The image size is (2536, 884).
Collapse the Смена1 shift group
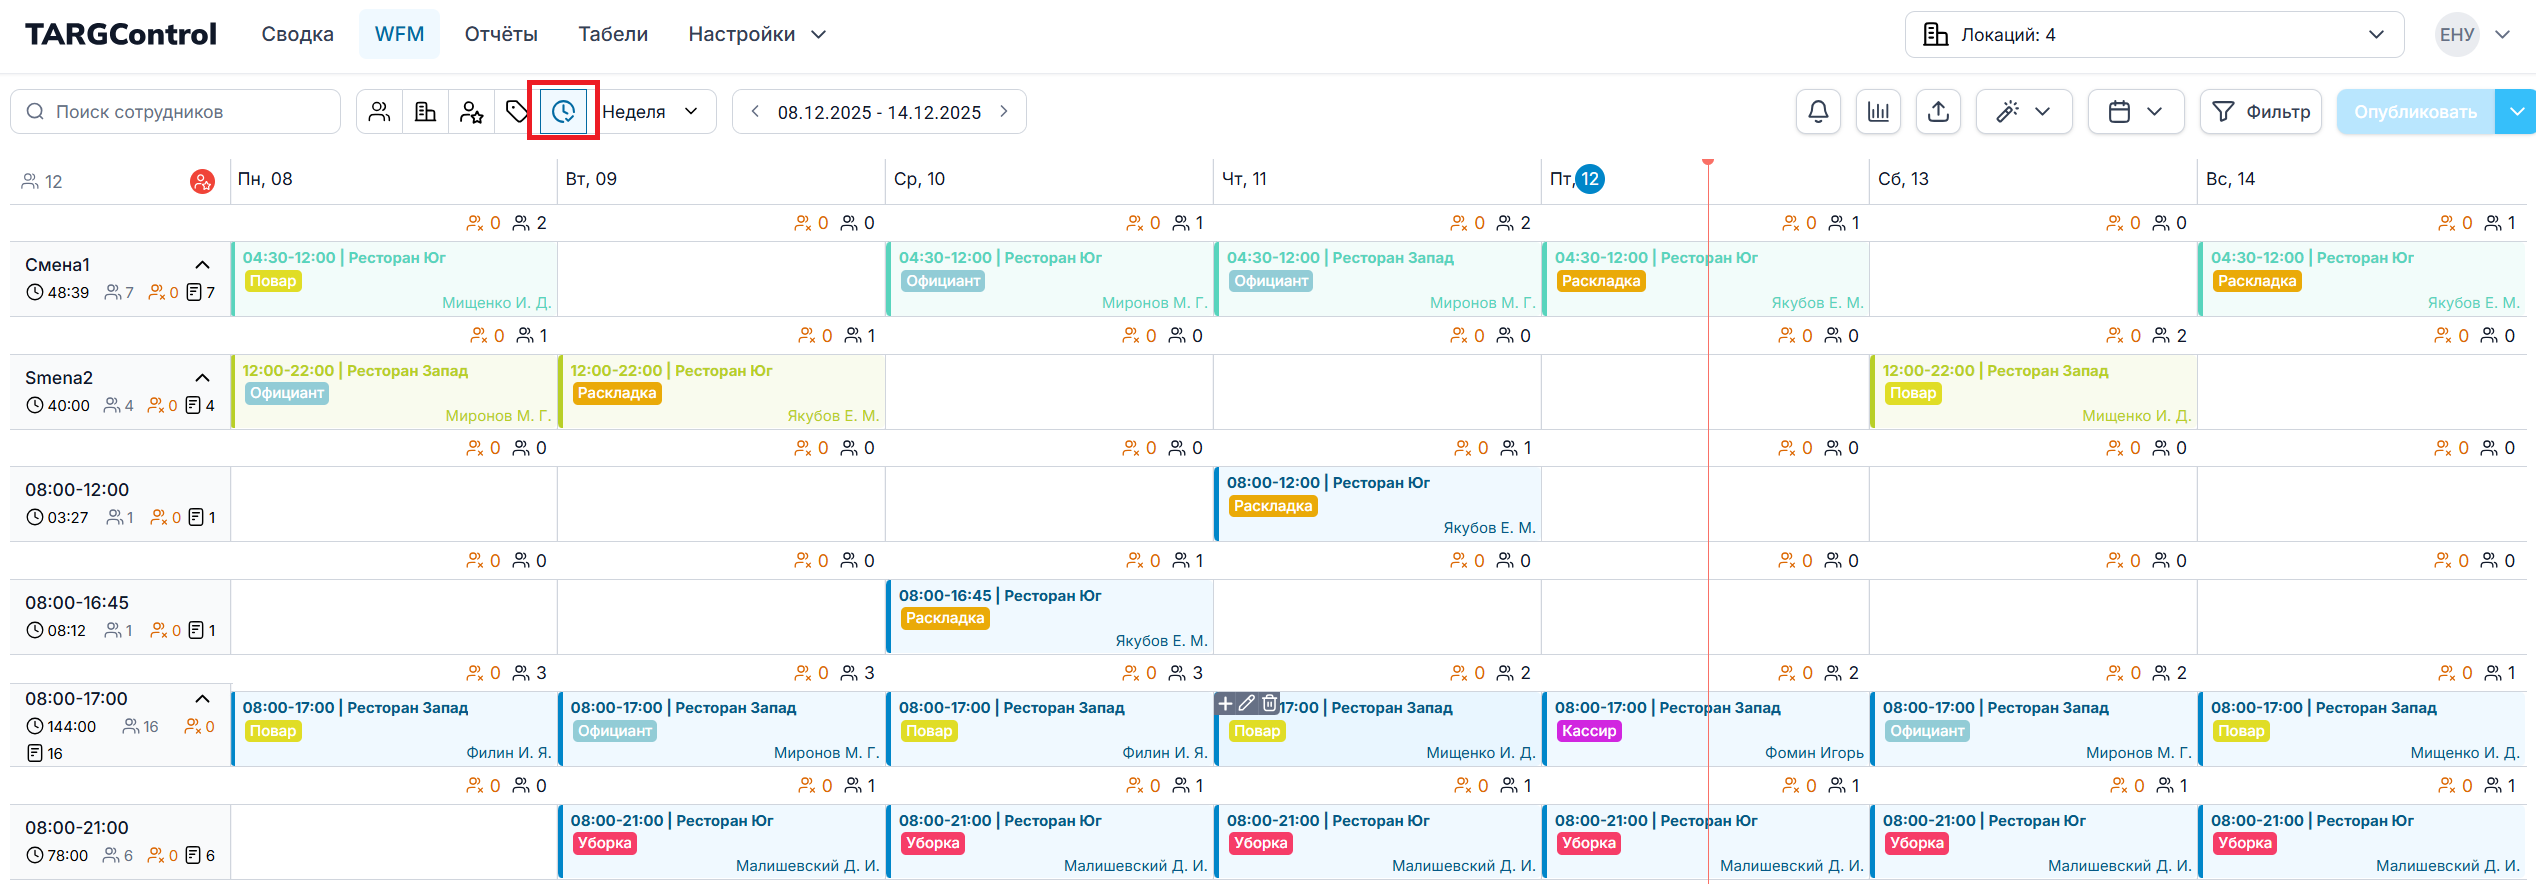click(x=202, y=265)
